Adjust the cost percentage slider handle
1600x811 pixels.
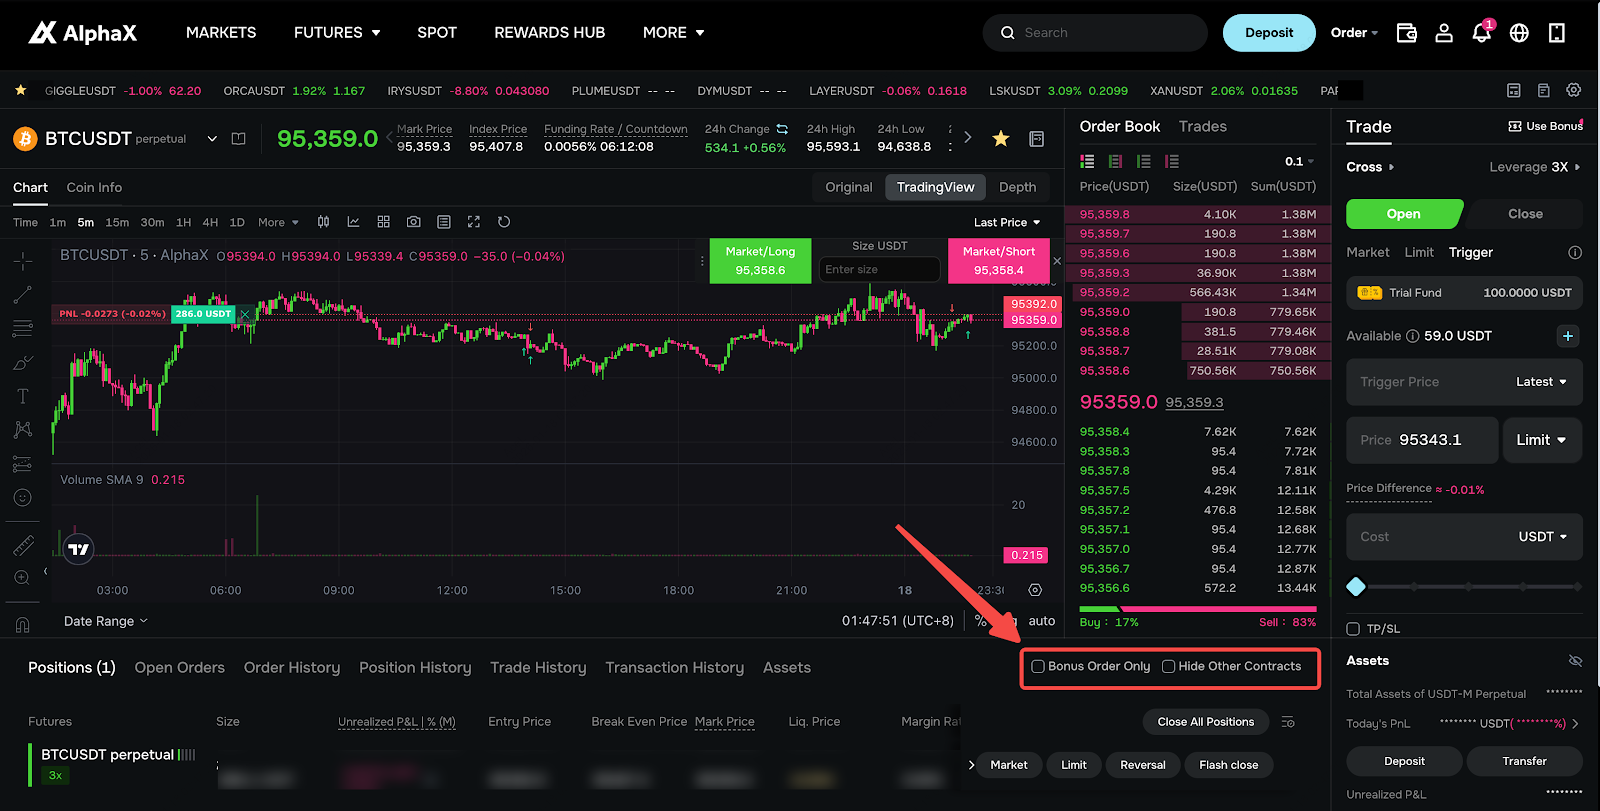click(x=1356, y=587)
